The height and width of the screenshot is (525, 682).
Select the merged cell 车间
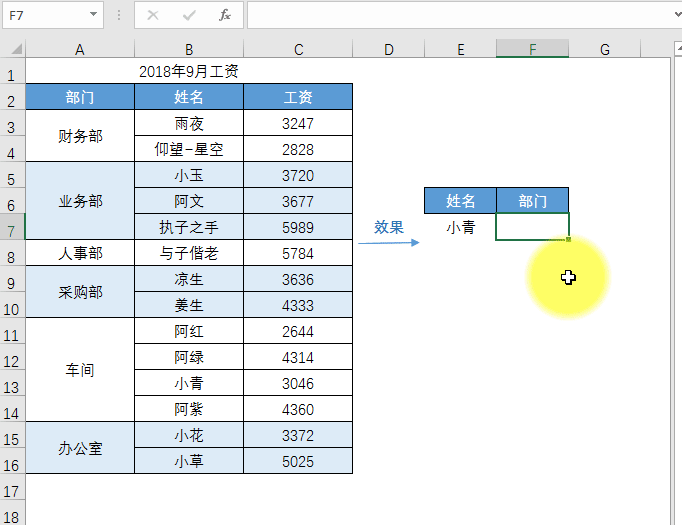(x=80, y=370)
